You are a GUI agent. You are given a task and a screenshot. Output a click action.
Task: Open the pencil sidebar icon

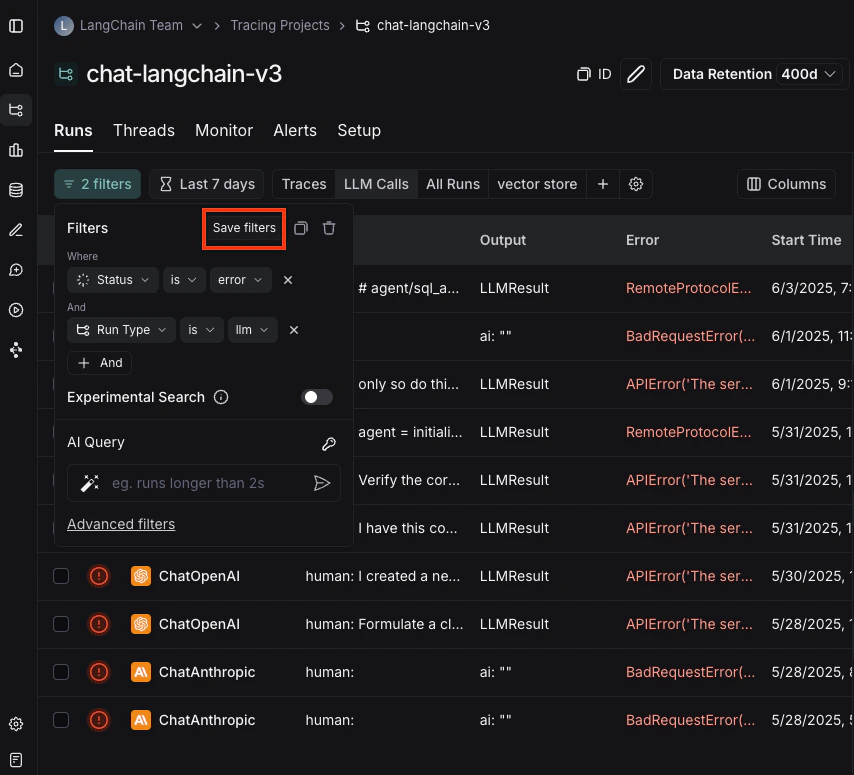click(x=16, y=230)
